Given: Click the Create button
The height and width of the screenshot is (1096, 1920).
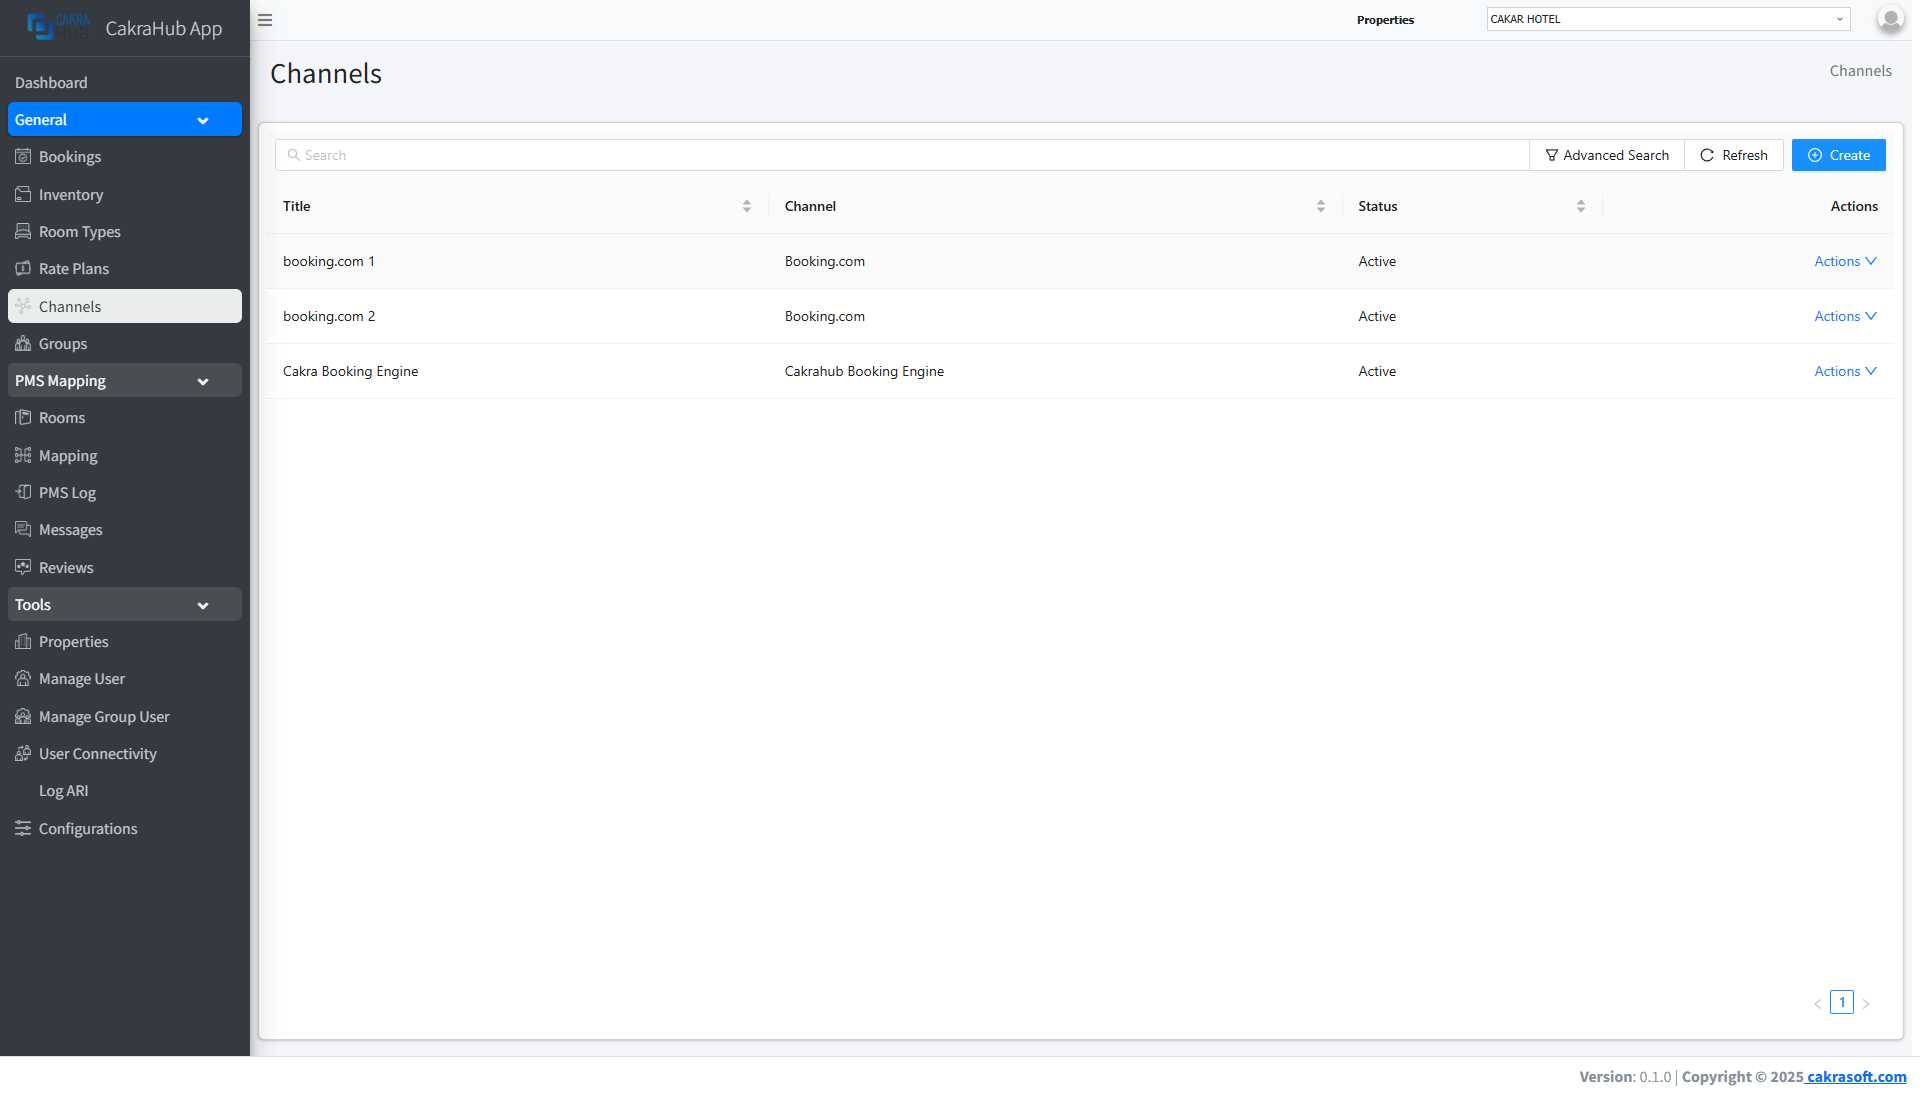Looking at the screenshot, I should [1838, 155].
